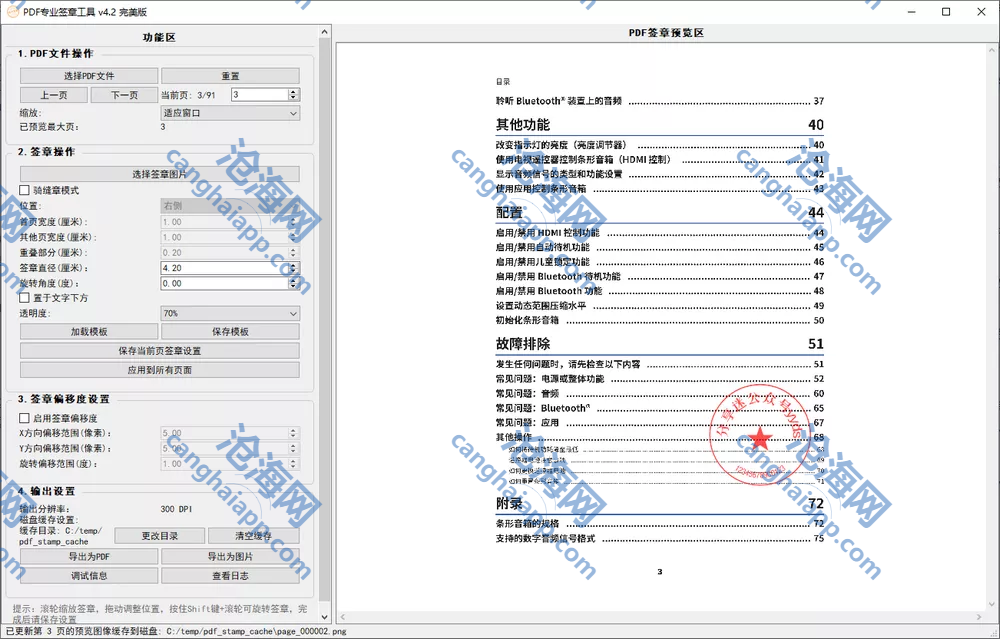
Task: Enable the 启用签章偏移度 checkbox
Action: 25,418
